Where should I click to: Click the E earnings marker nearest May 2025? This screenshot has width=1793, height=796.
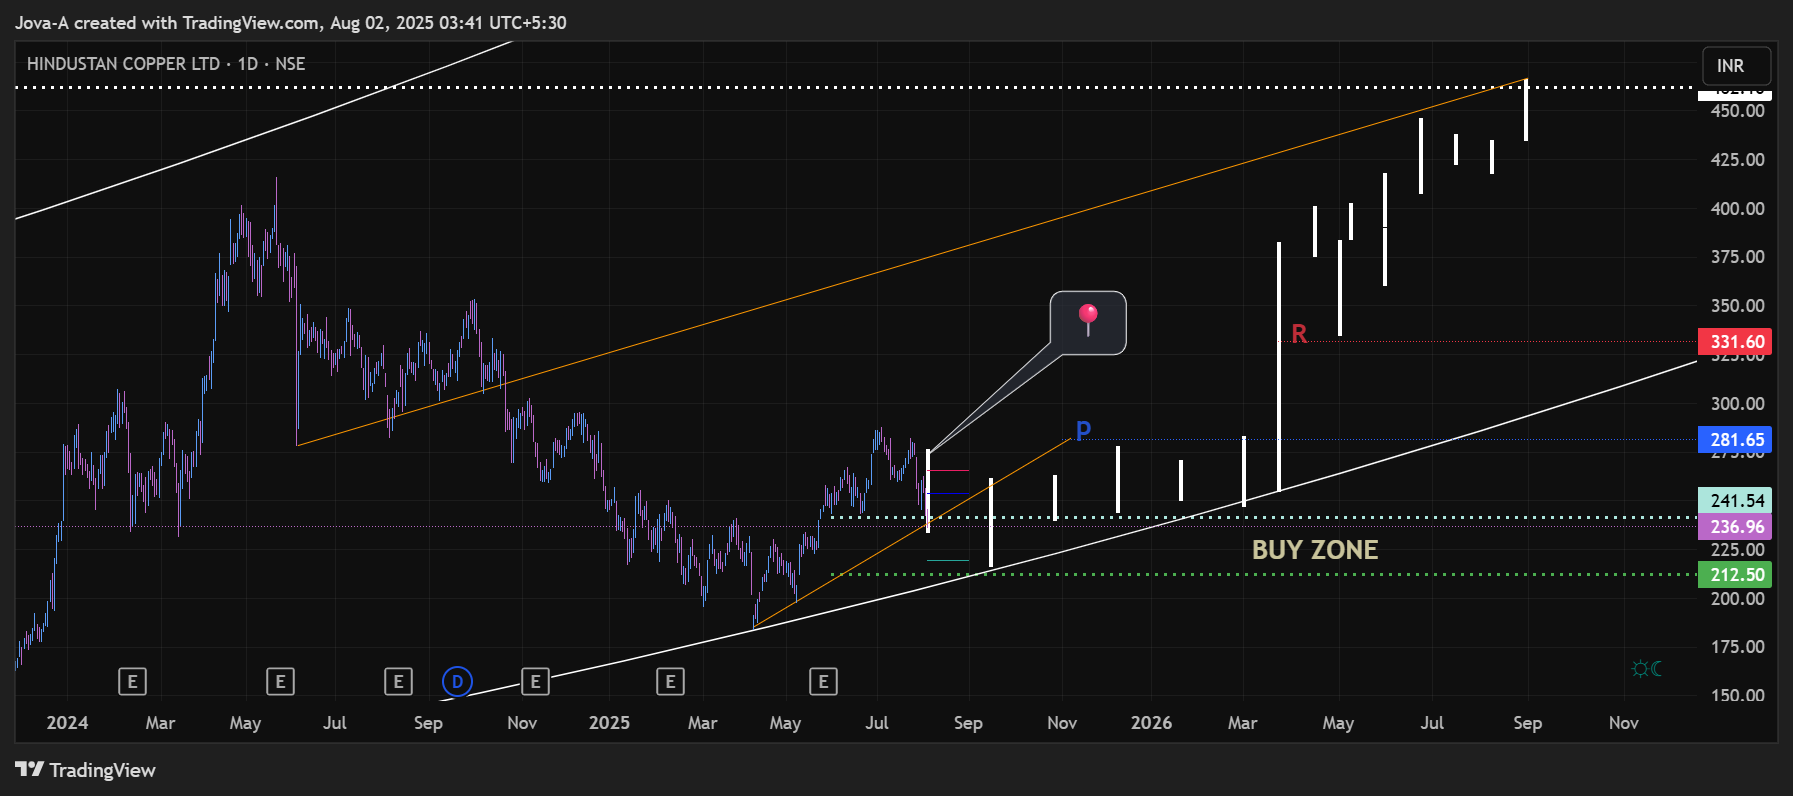[823, 682]
